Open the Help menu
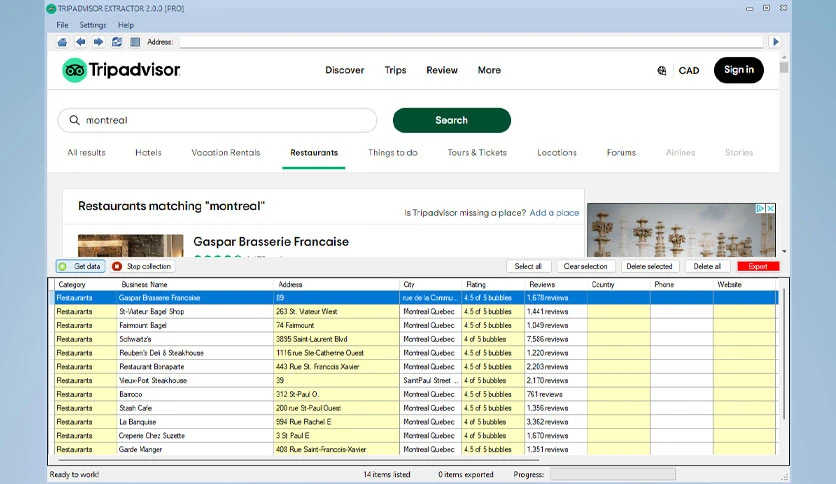The width and height of the screenshot is (836, 484). pos(126,25)
